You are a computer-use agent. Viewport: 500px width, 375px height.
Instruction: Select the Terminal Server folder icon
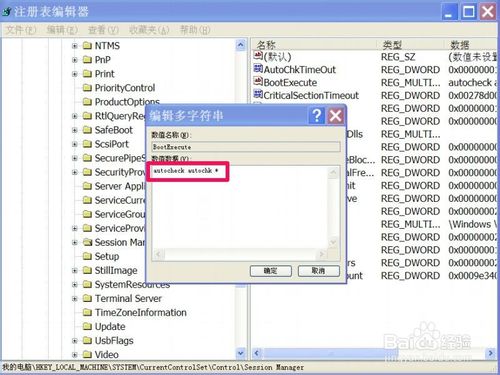pyautogui.click(x=87, y=298)
